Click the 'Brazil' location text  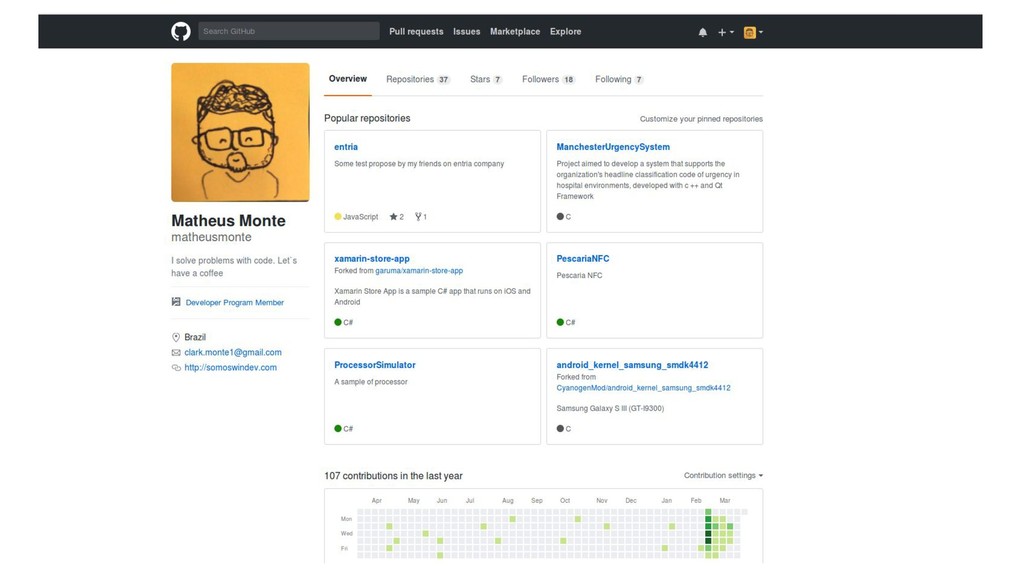(x=195, y=337)
